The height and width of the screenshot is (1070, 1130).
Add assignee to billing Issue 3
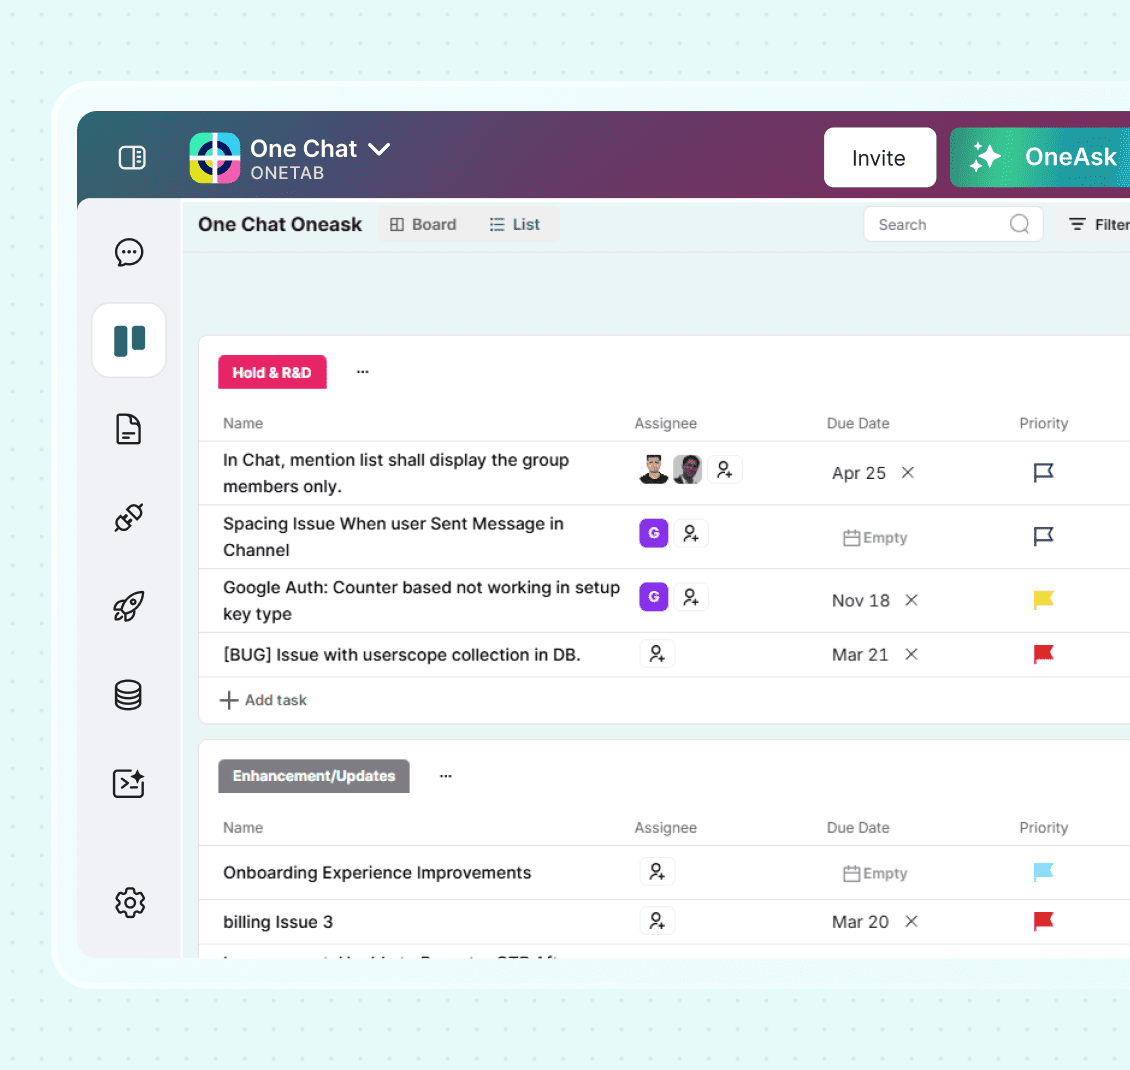pos(657,921)
